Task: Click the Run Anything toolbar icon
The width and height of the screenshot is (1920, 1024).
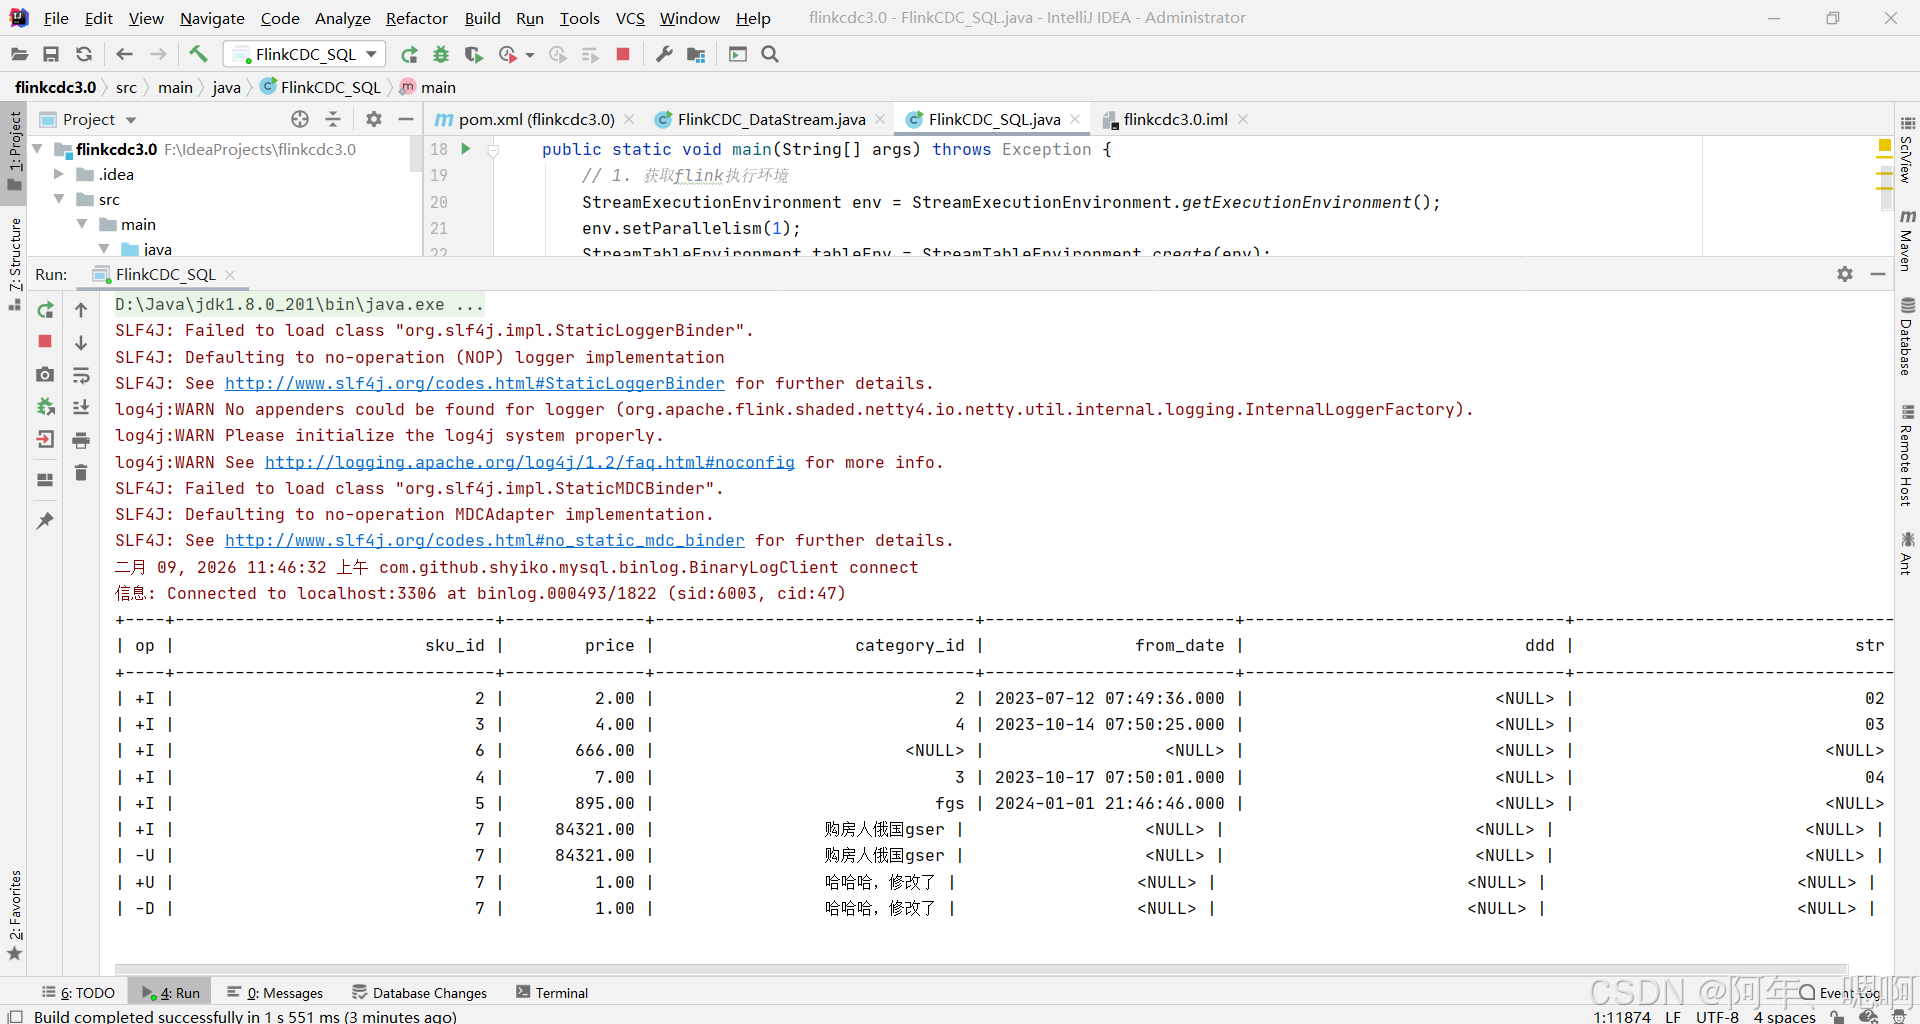Action: point(738,54)
